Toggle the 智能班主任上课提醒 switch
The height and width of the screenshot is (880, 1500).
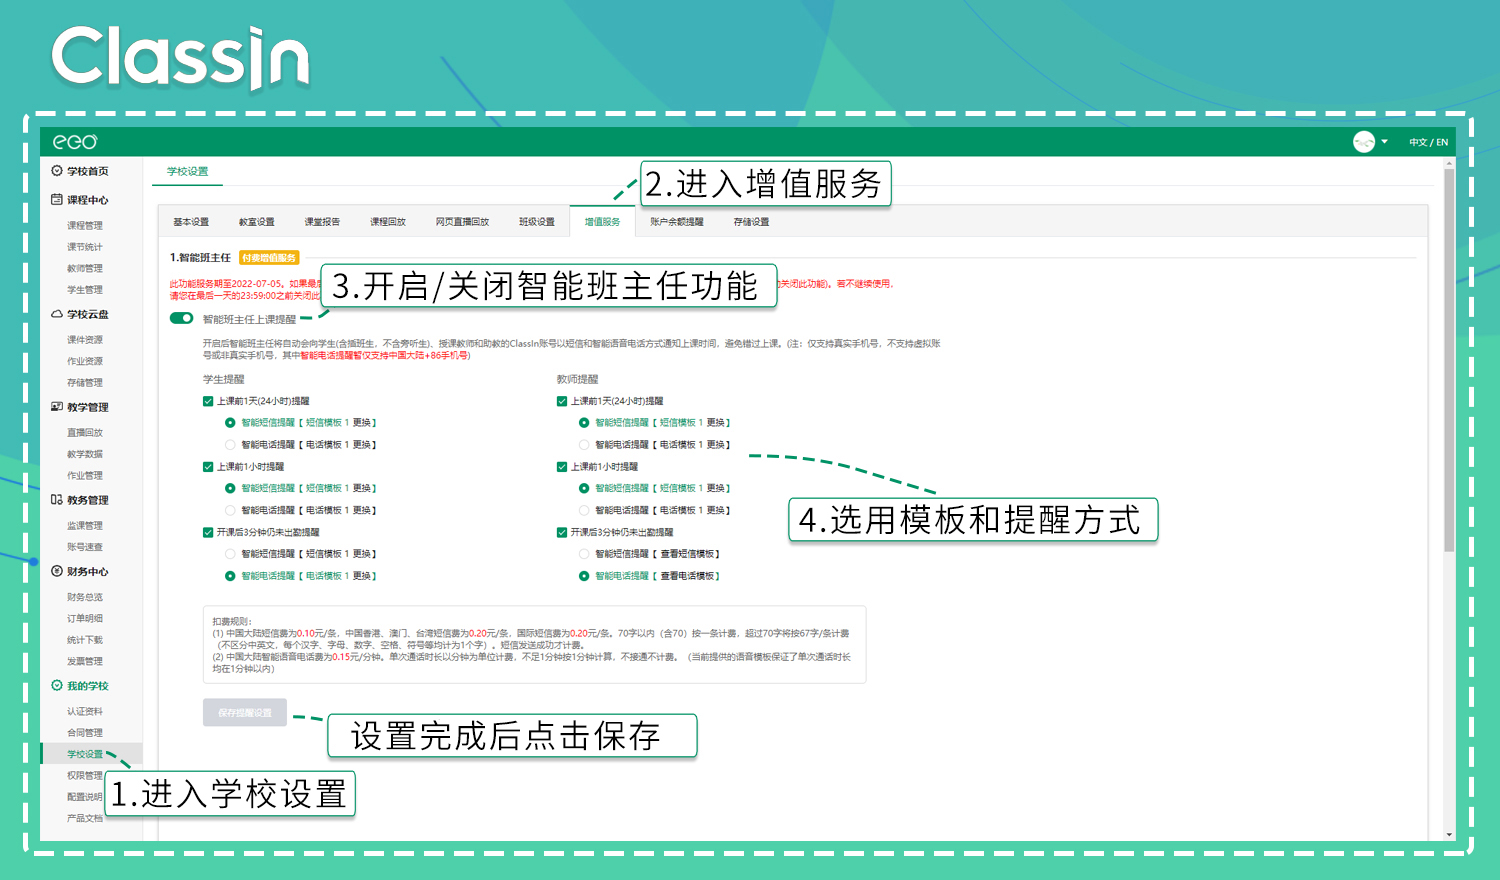(181, 319)
